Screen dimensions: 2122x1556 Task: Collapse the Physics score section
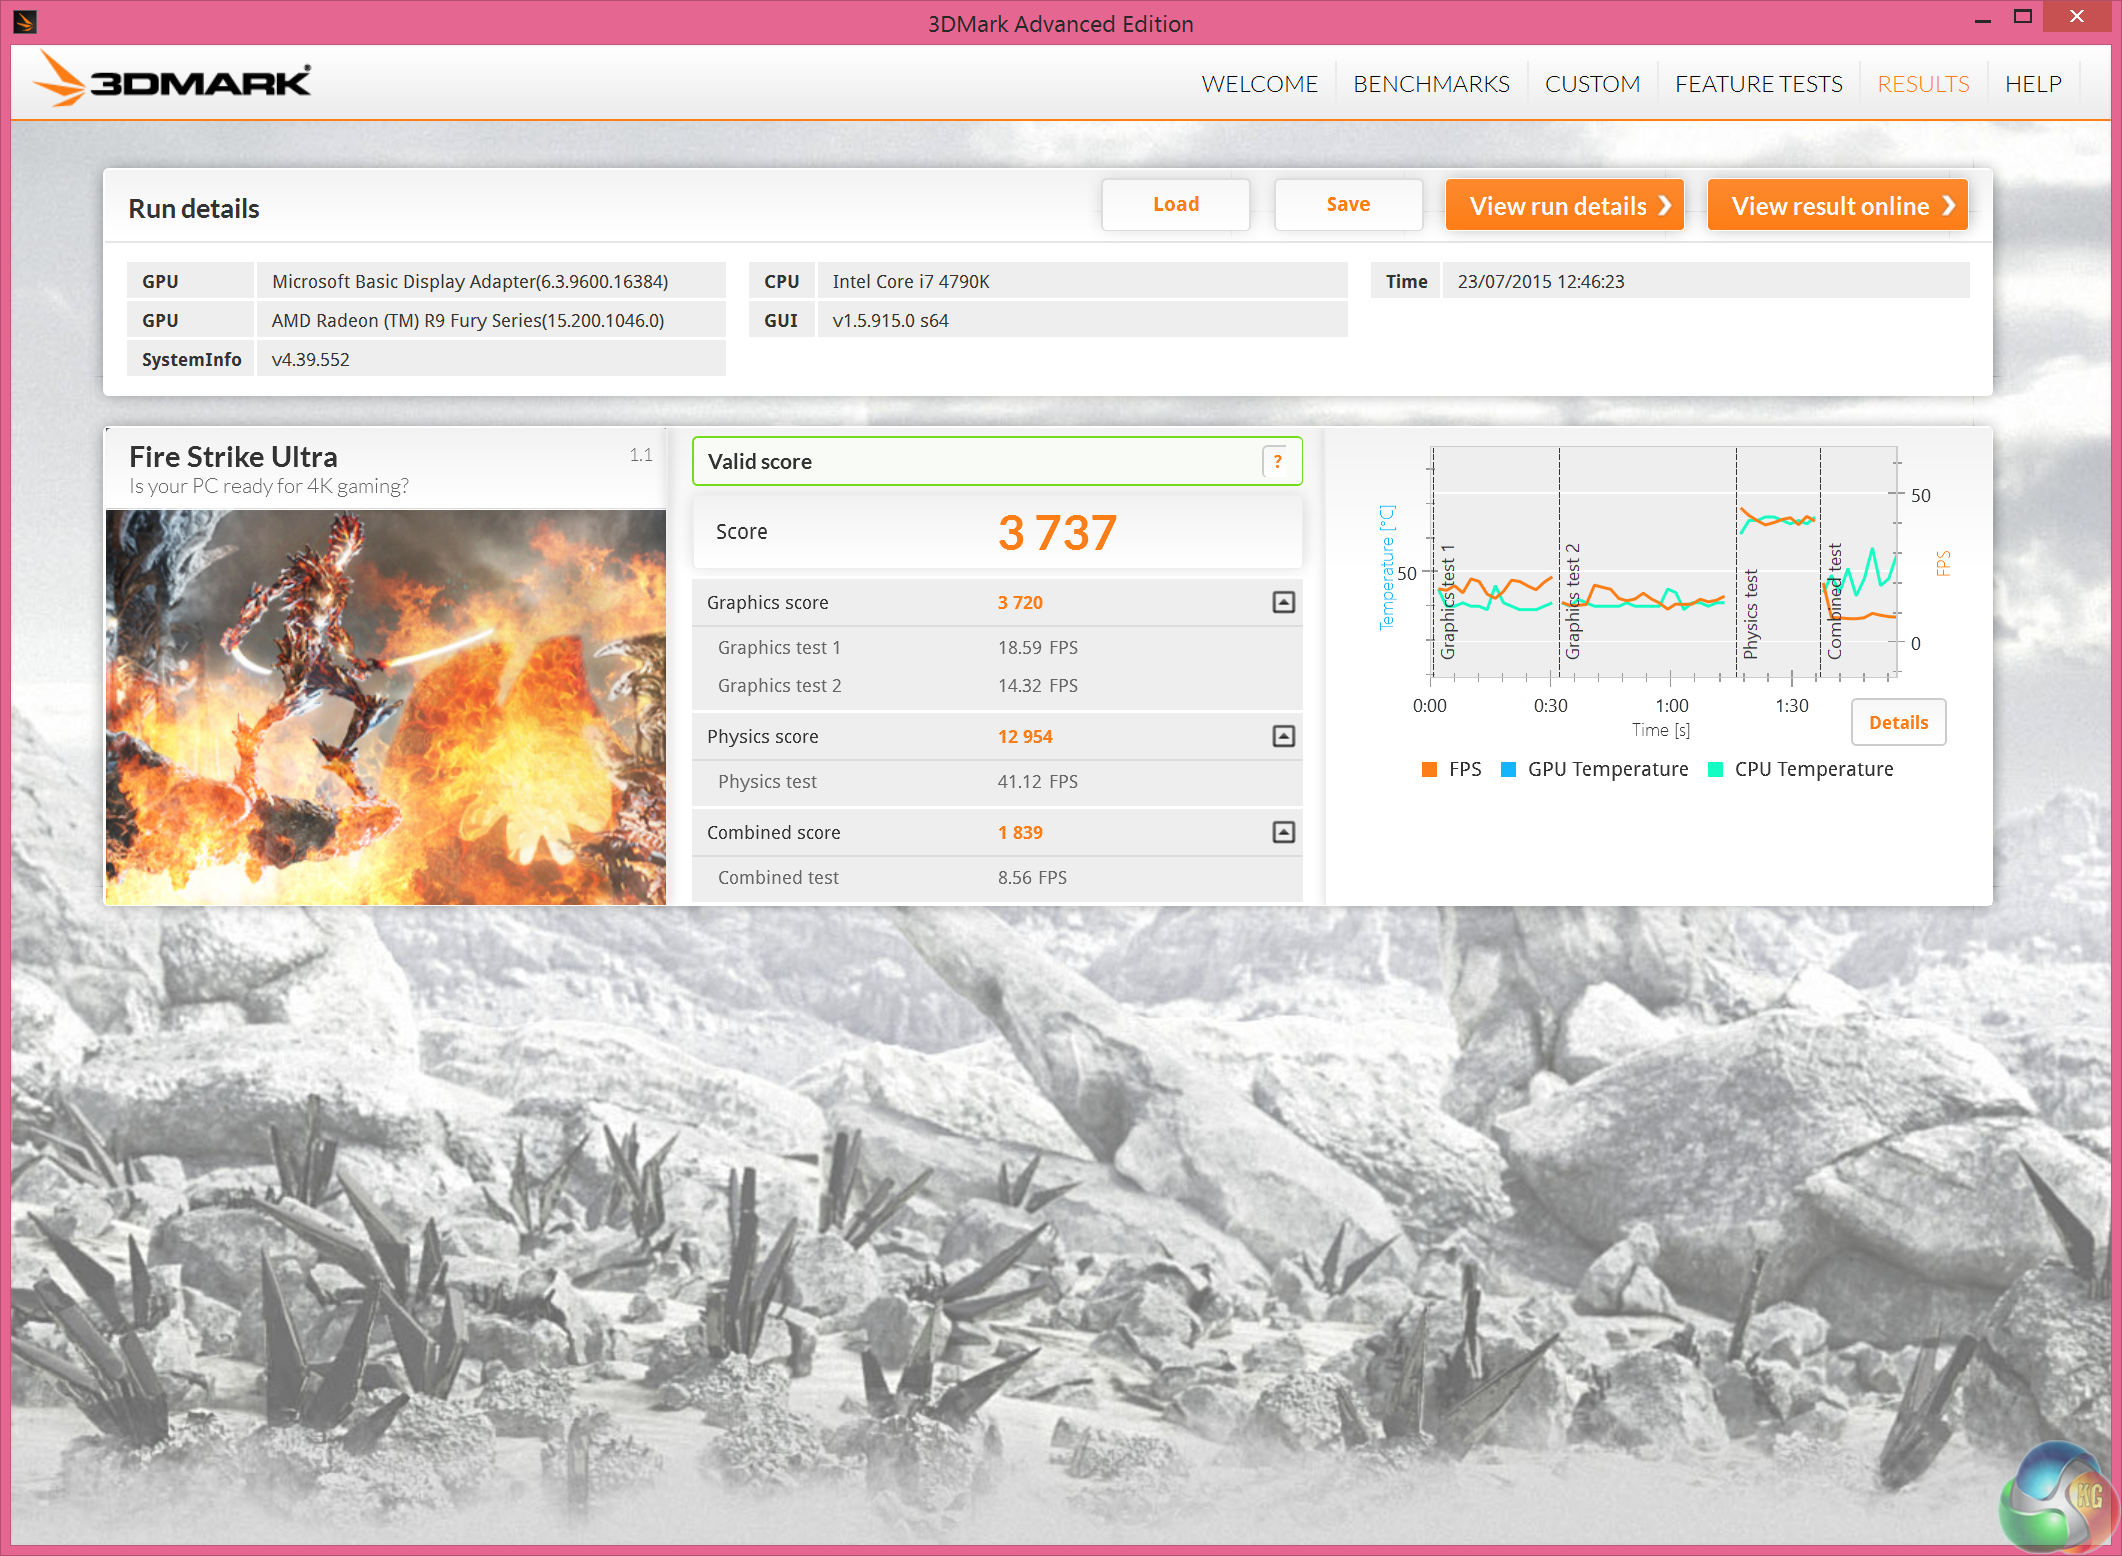1283,736
